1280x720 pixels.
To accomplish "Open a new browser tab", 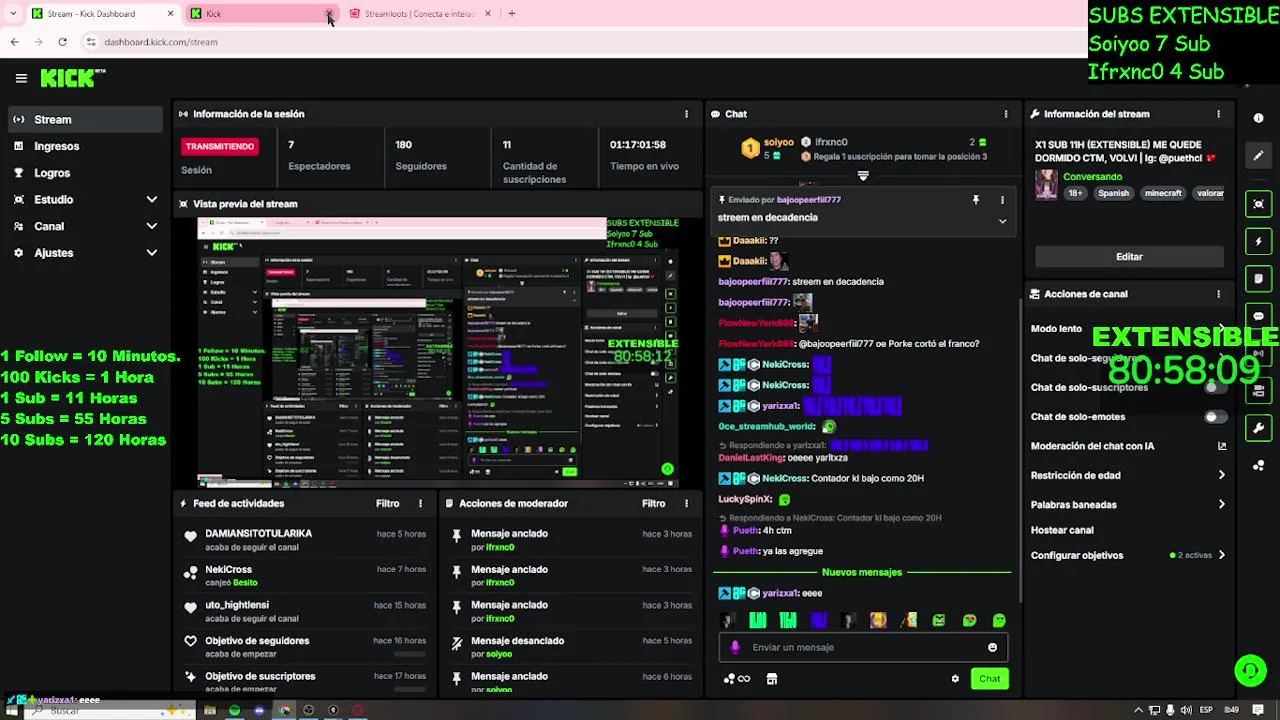I will coord(511,14).
